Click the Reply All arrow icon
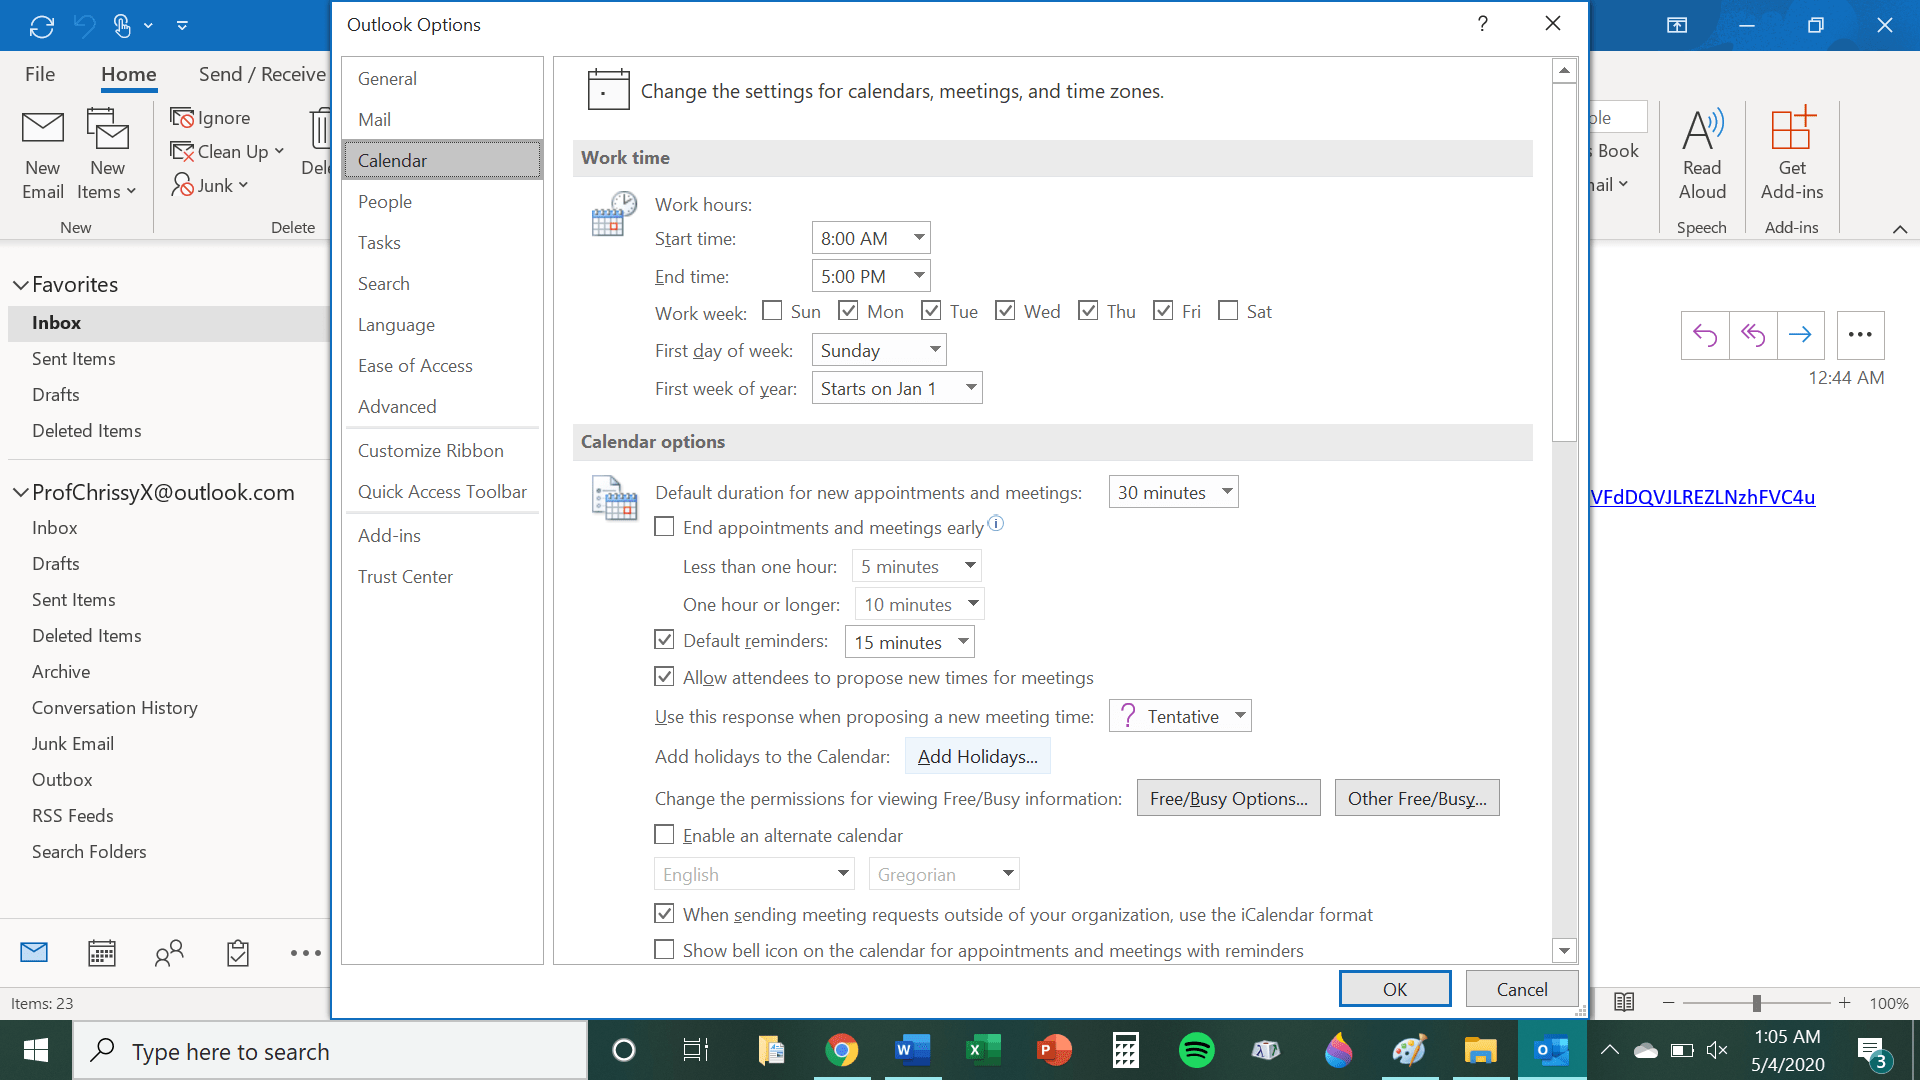The height and width of the screenshot is (1080, 1920). click(1752, 335)
